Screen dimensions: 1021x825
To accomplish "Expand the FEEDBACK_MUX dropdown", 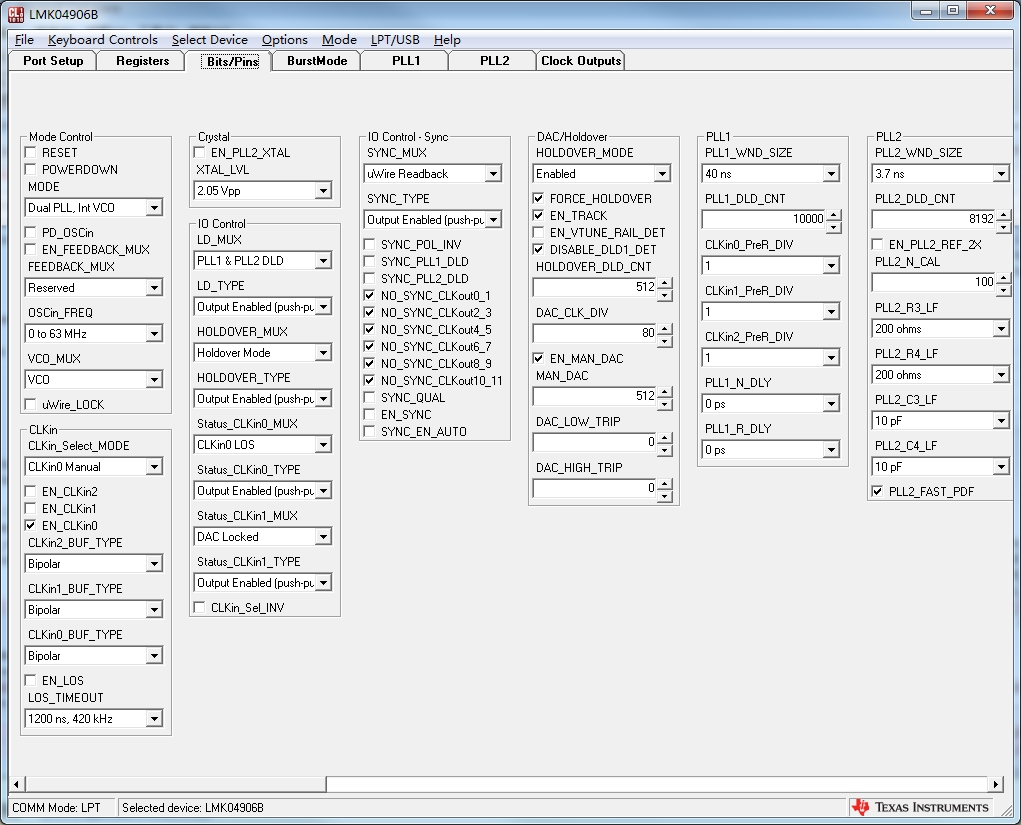I will [94, 288].
